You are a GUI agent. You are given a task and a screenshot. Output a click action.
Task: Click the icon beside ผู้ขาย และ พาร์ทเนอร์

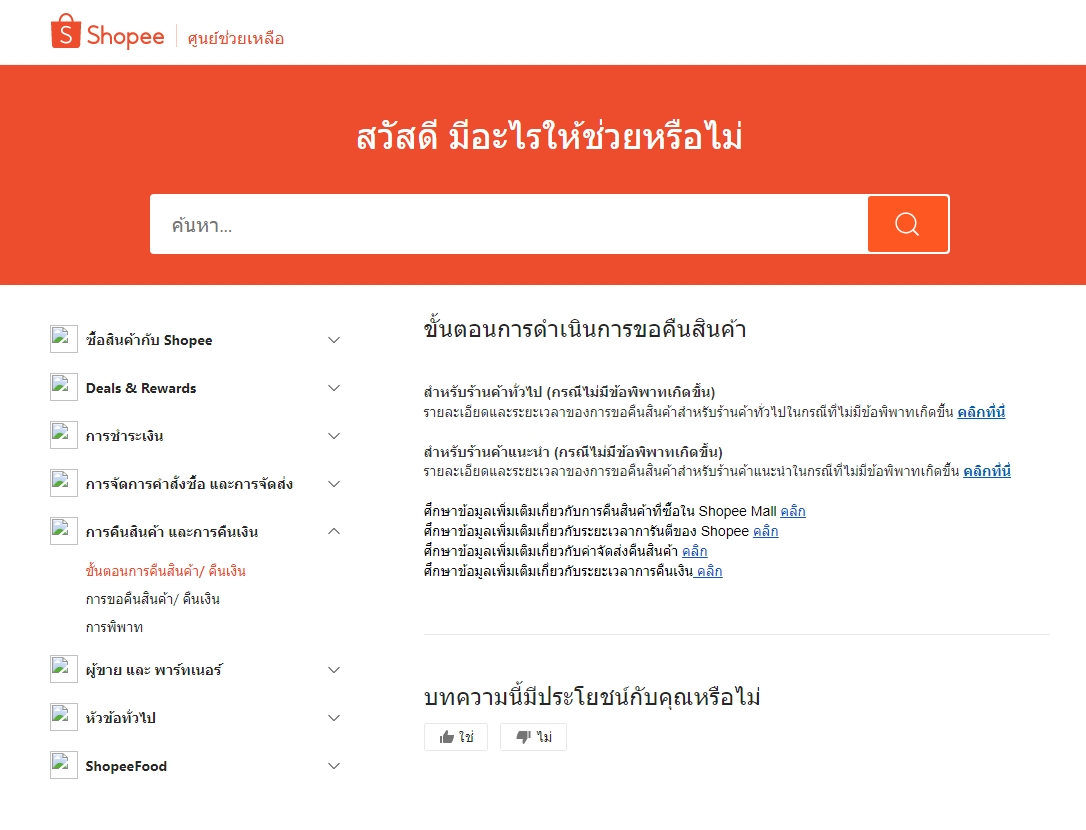click(x=64, y=669)
